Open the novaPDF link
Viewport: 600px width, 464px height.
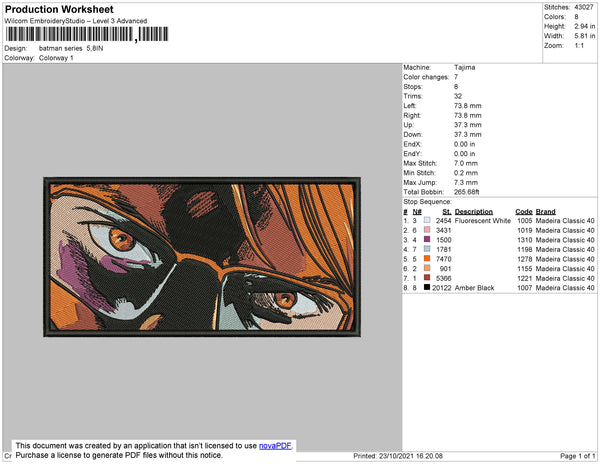tap(275, 446)
